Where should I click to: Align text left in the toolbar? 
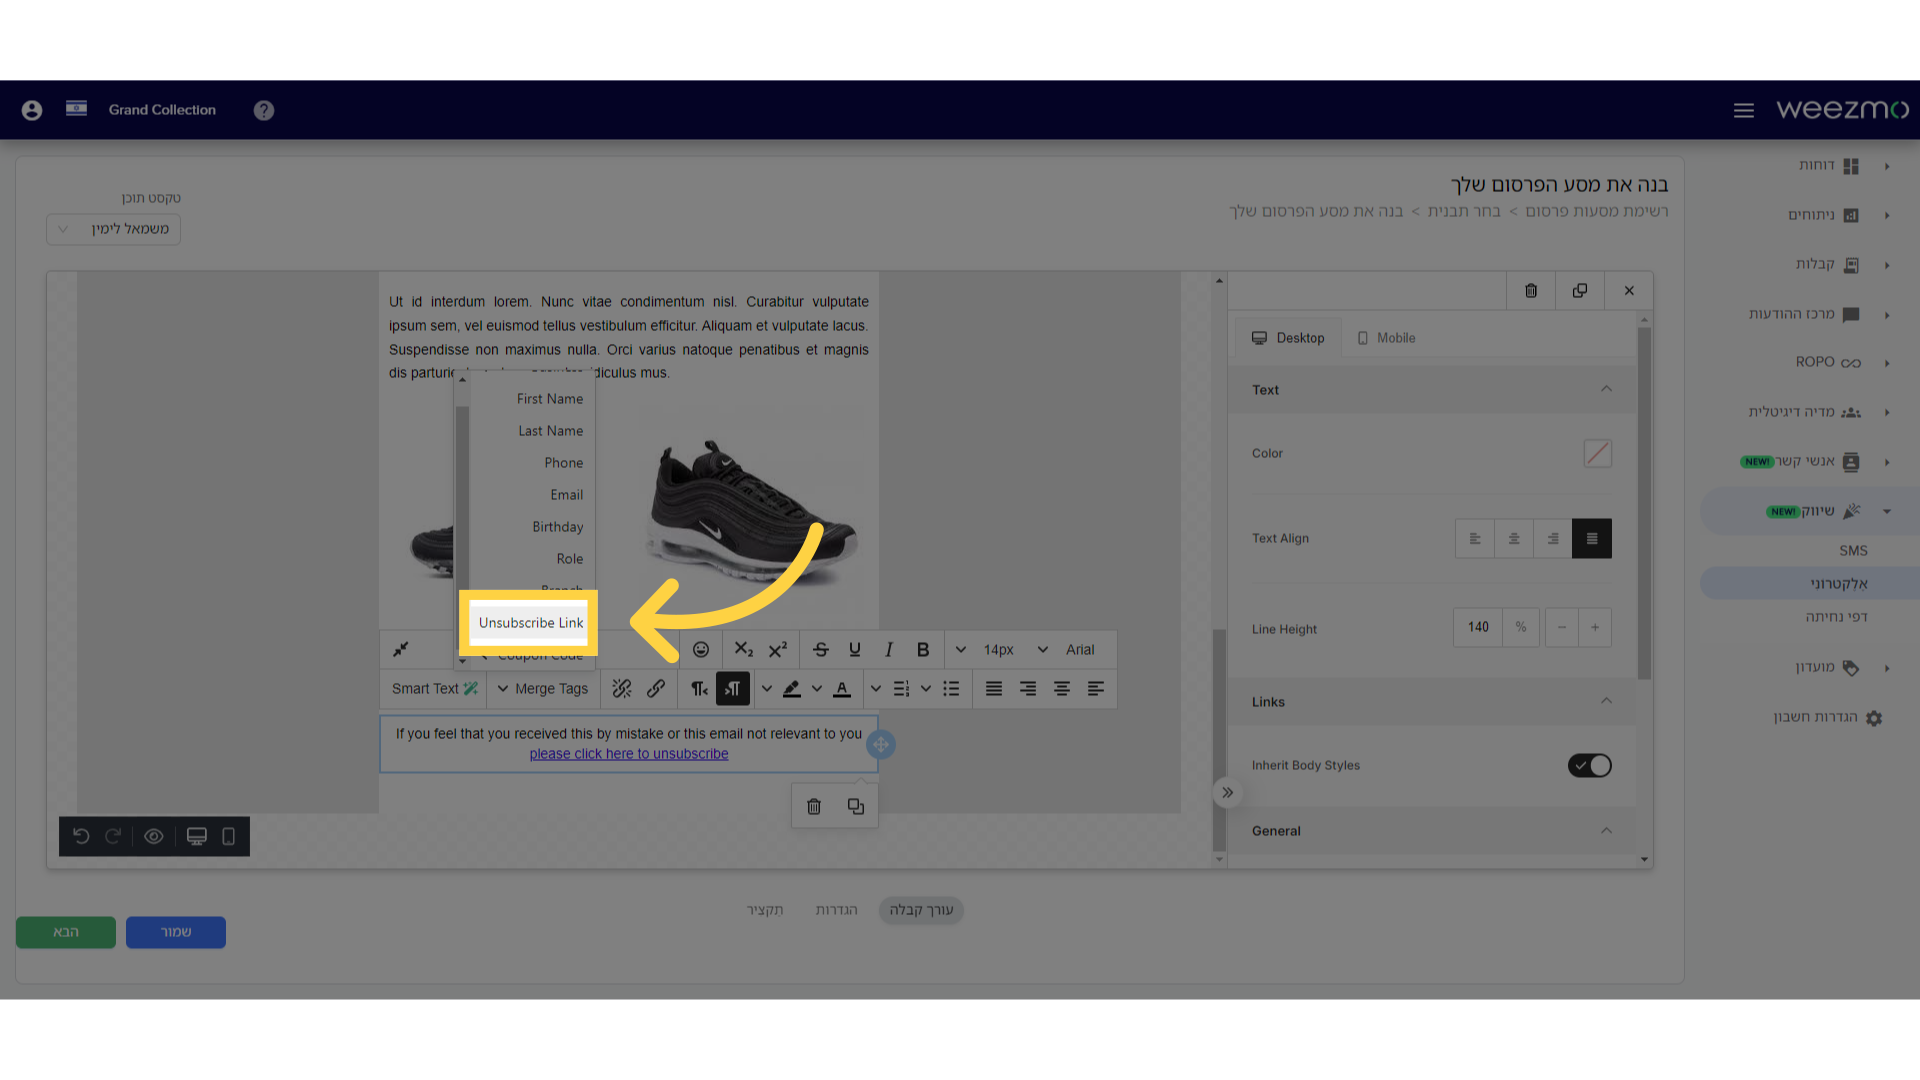point(1096,689)
